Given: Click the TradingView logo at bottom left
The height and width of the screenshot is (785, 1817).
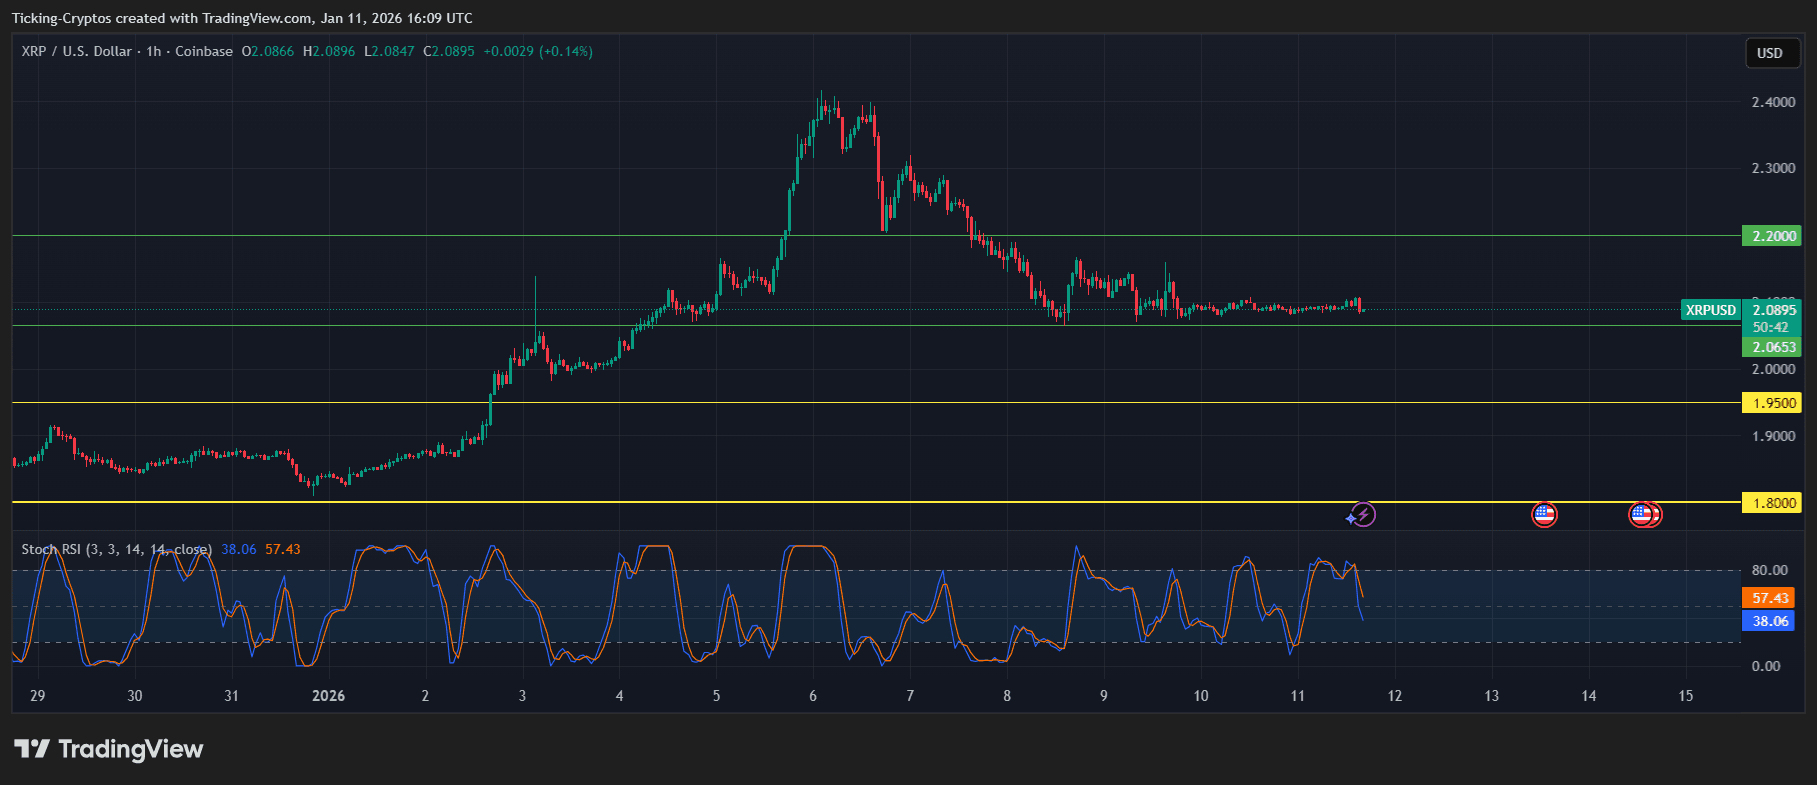Looking at the screenshot, I should [x=108, y=749].
